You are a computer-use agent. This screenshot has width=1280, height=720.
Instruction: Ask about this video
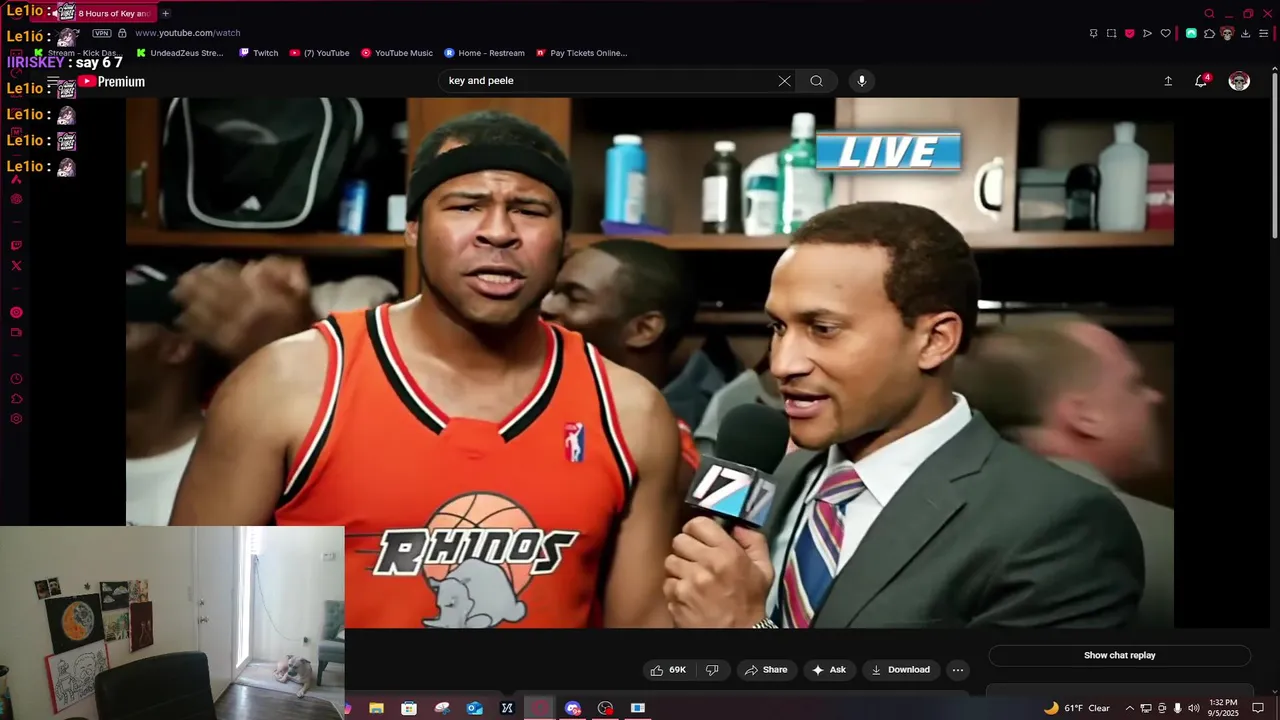click(x=829, y=670)
